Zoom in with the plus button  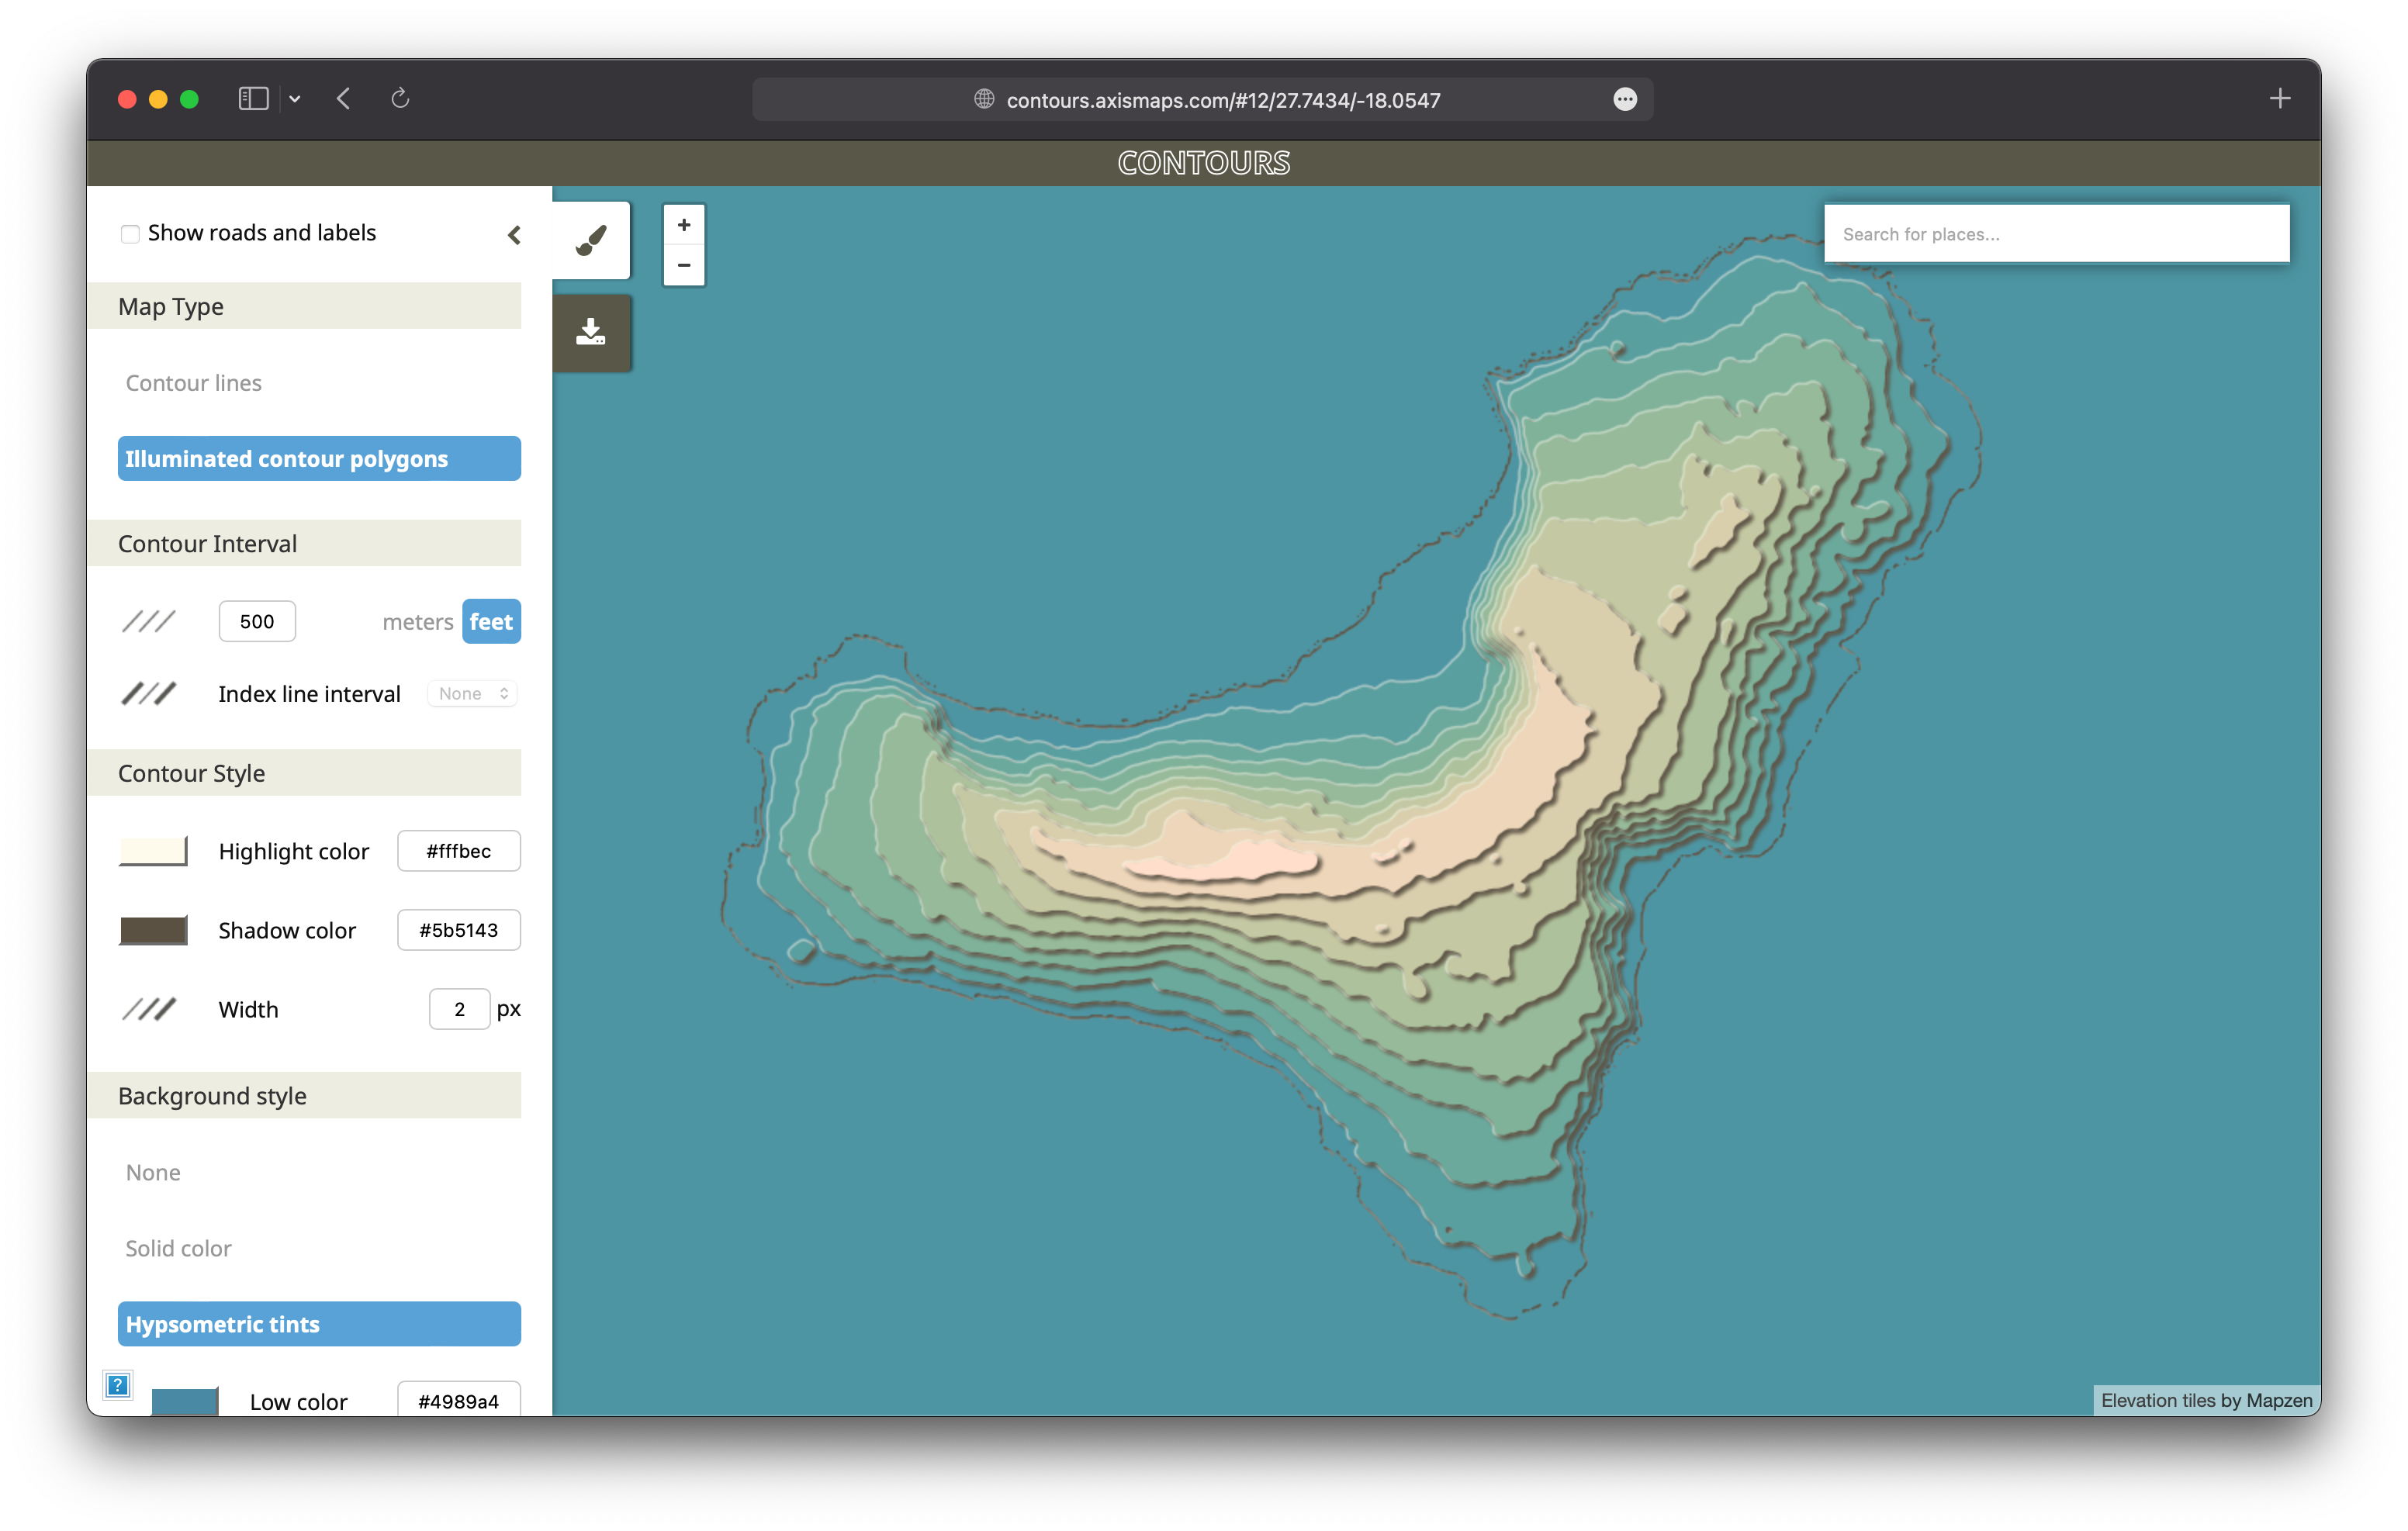[683, 225]
